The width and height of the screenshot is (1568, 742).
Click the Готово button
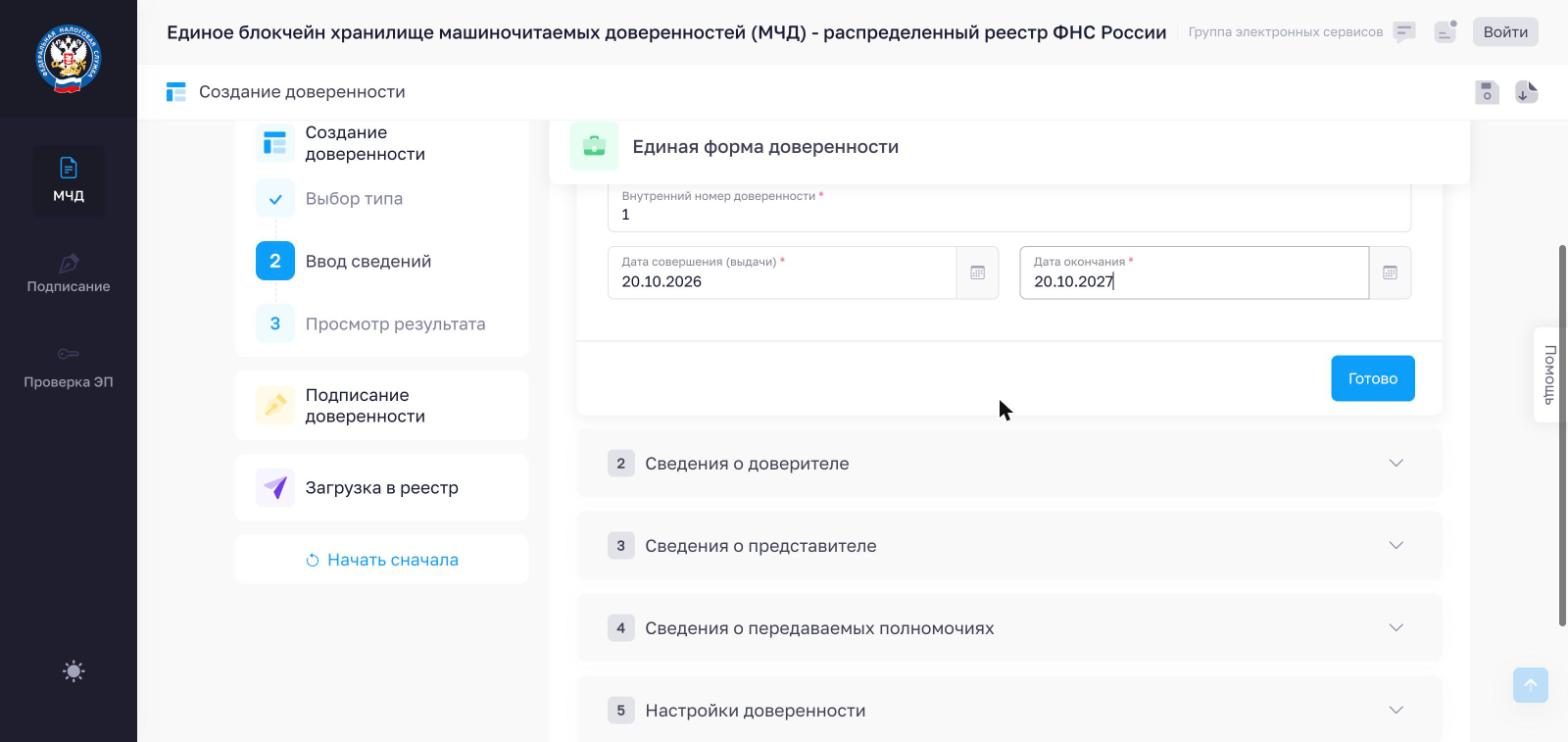click(x=1372, y=378)
